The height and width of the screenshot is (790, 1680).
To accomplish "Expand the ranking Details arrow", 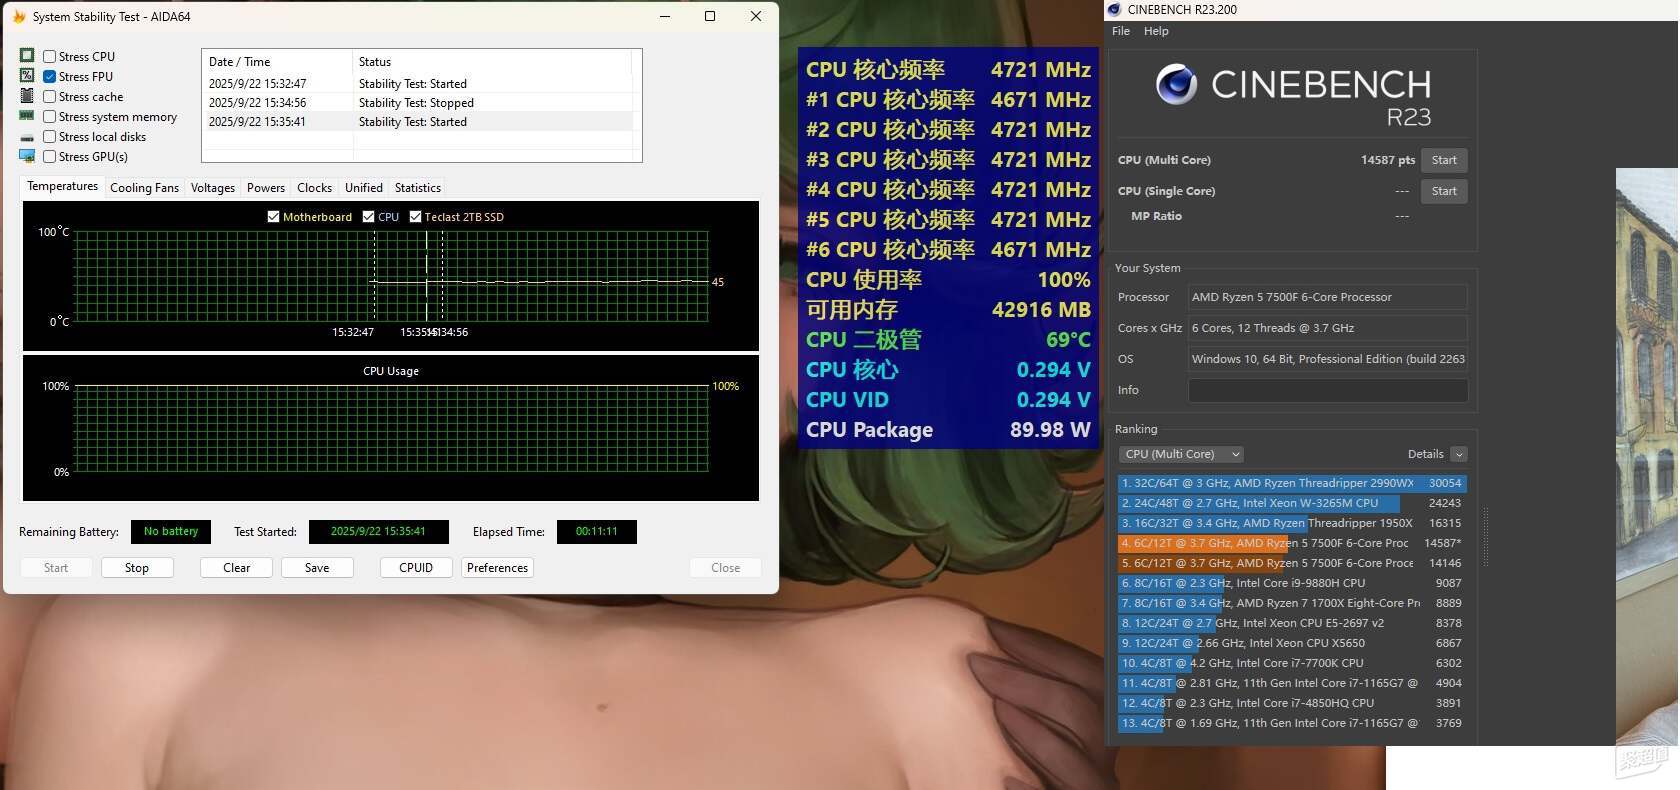I will coord(1458,454).
